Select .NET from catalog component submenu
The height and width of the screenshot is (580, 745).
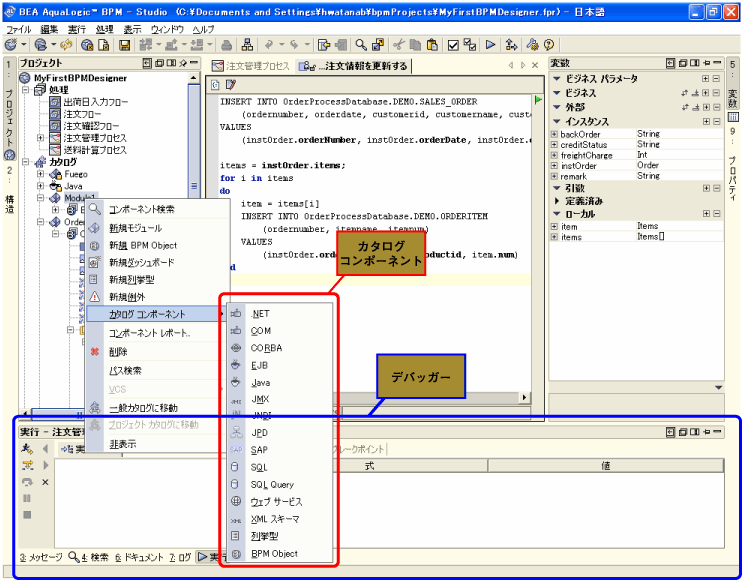[279, 314]
